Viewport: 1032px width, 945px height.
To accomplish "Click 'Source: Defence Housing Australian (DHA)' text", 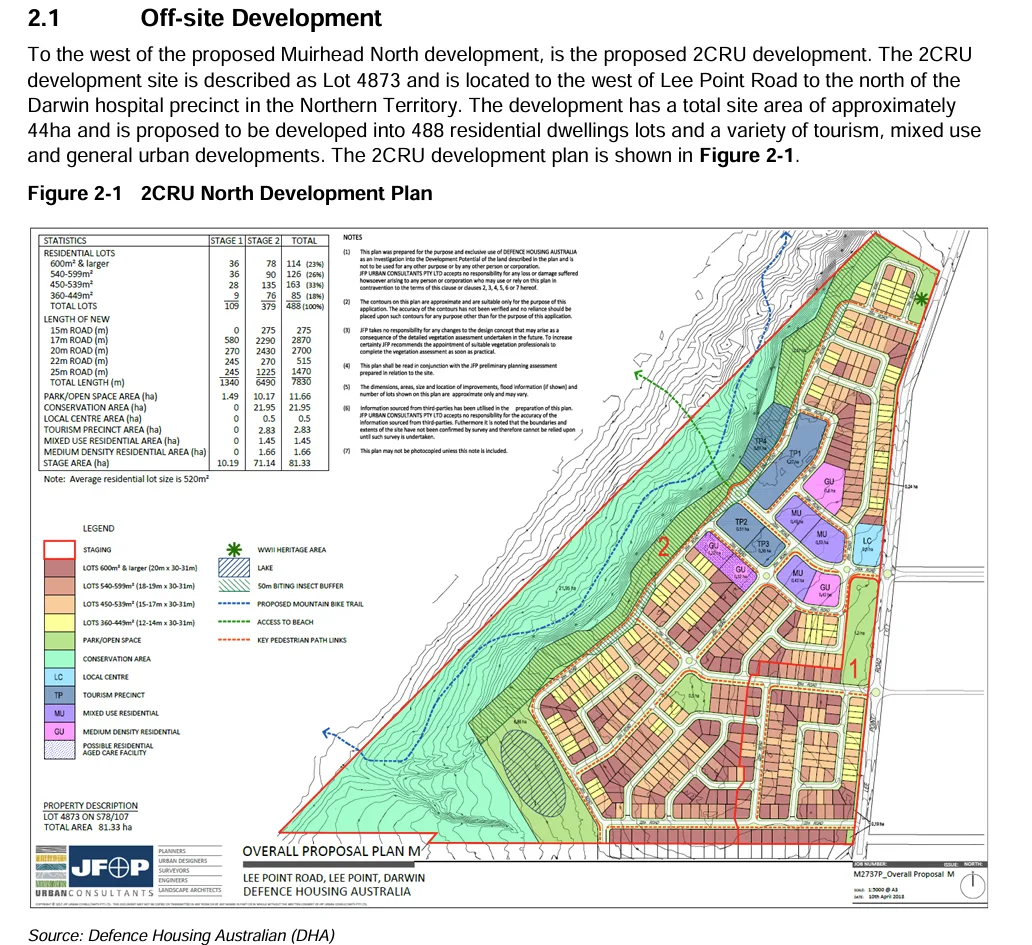I will coord(181,935).
